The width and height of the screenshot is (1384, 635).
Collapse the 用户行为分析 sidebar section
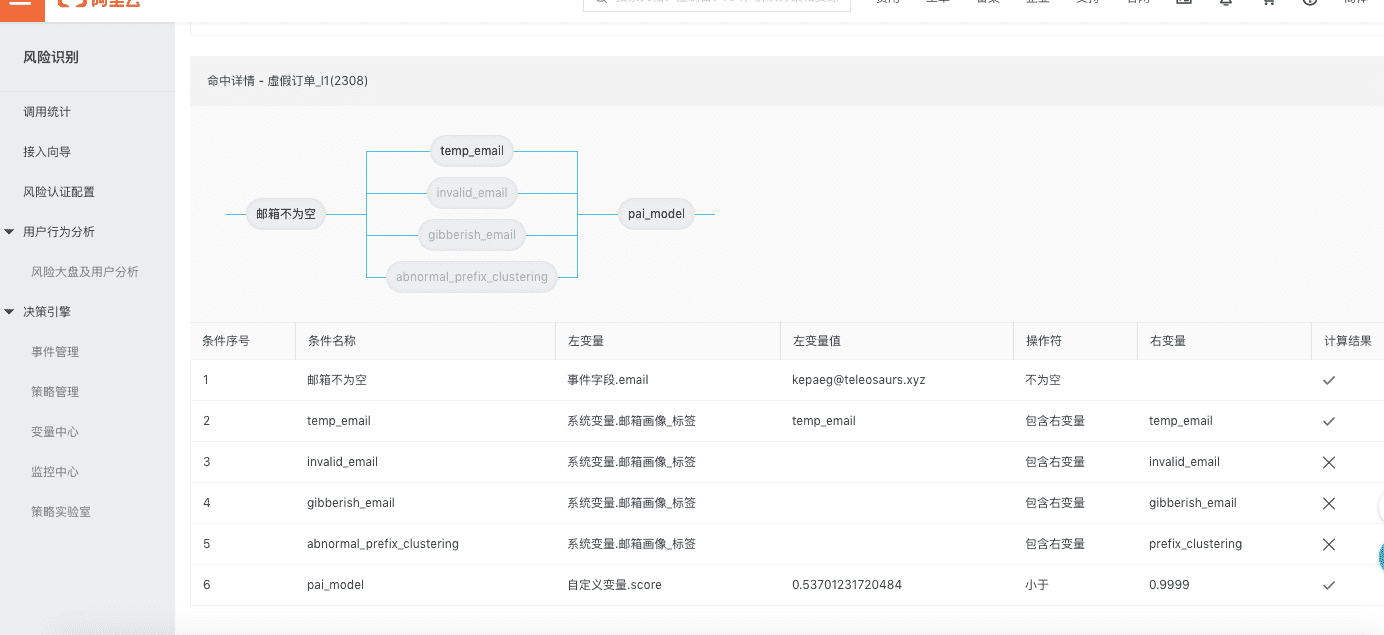point(10,232)
